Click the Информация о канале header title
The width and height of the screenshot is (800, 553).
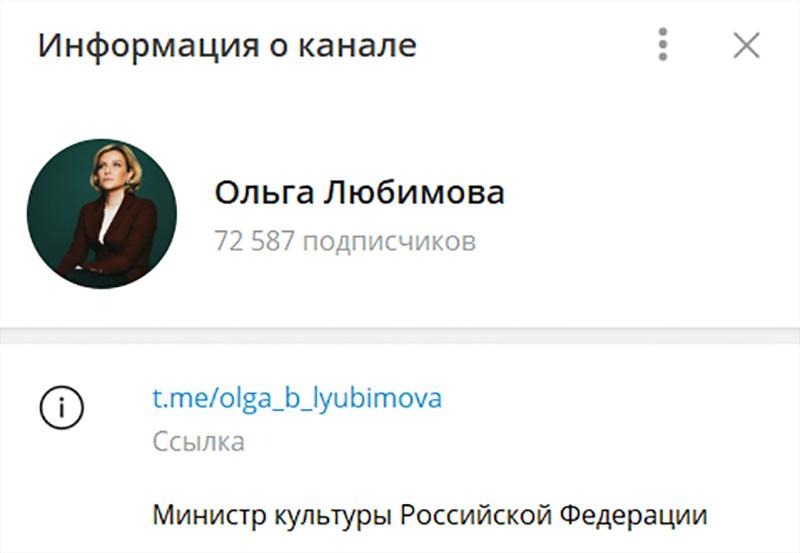pos(227,46)
